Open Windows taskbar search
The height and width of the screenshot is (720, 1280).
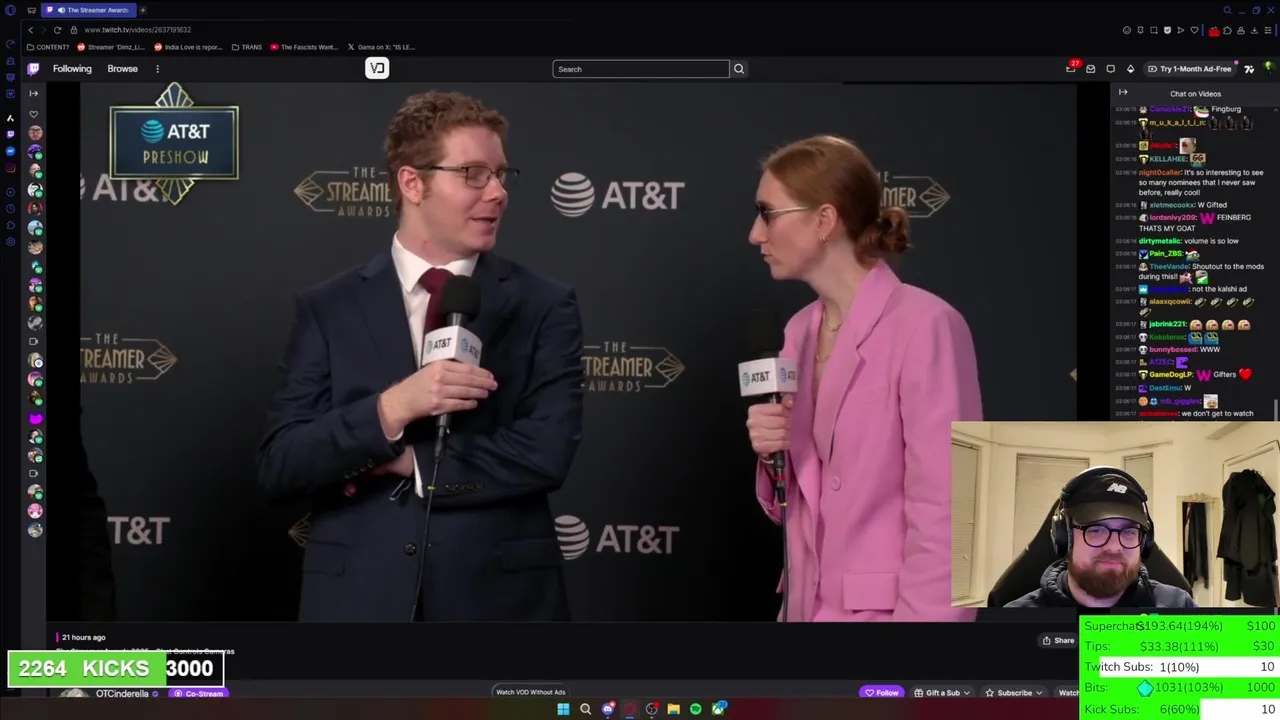[585, 709]
